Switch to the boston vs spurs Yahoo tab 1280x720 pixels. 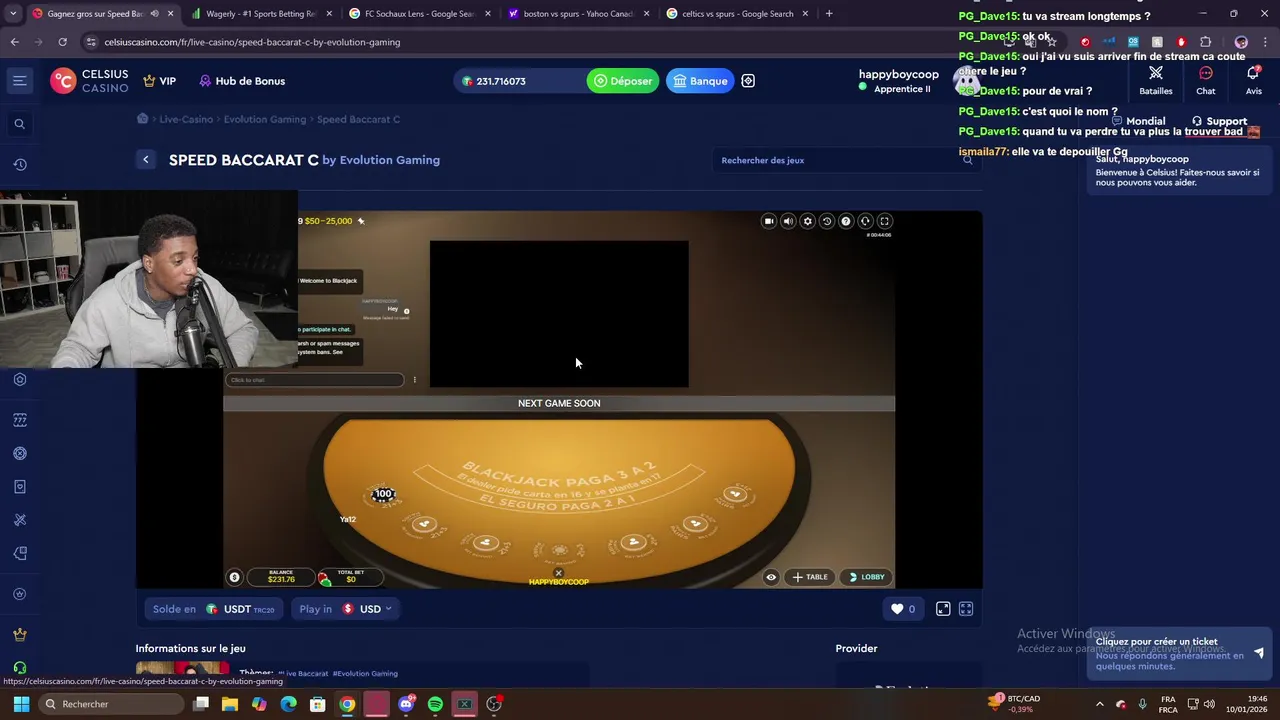578,14
